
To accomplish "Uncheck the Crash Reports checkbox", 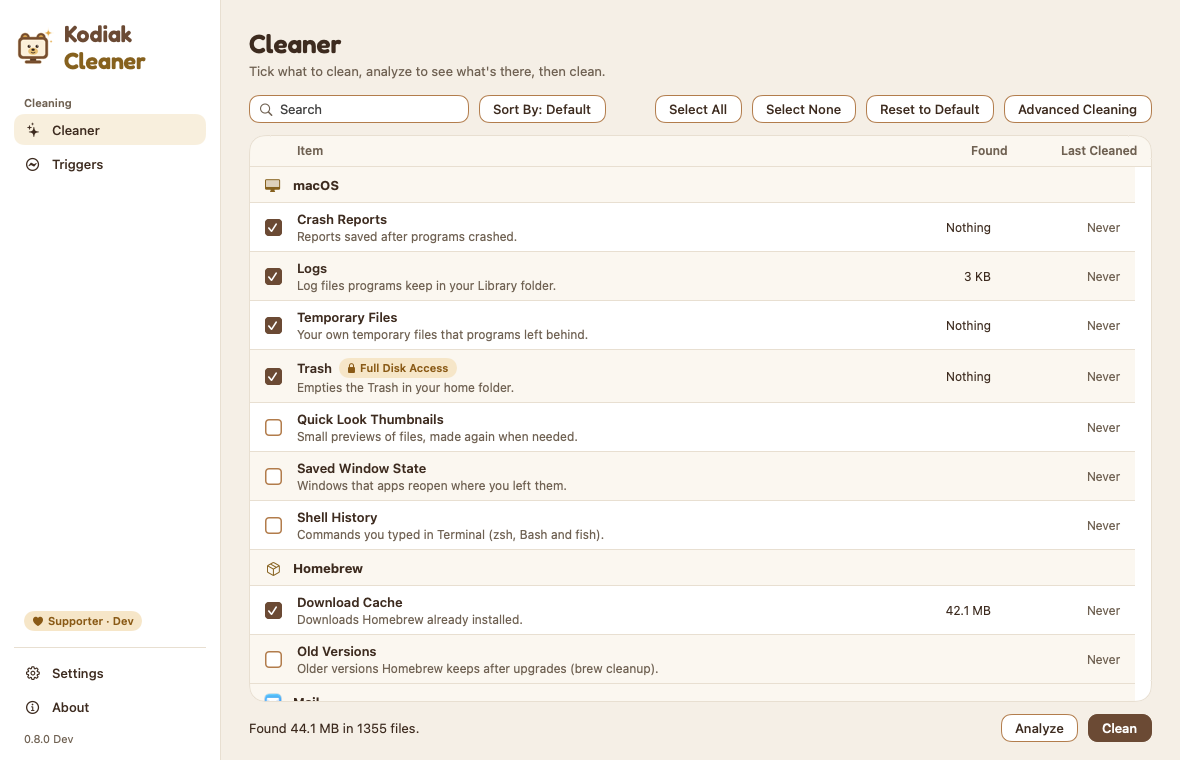I will click(x=273, y=227).
